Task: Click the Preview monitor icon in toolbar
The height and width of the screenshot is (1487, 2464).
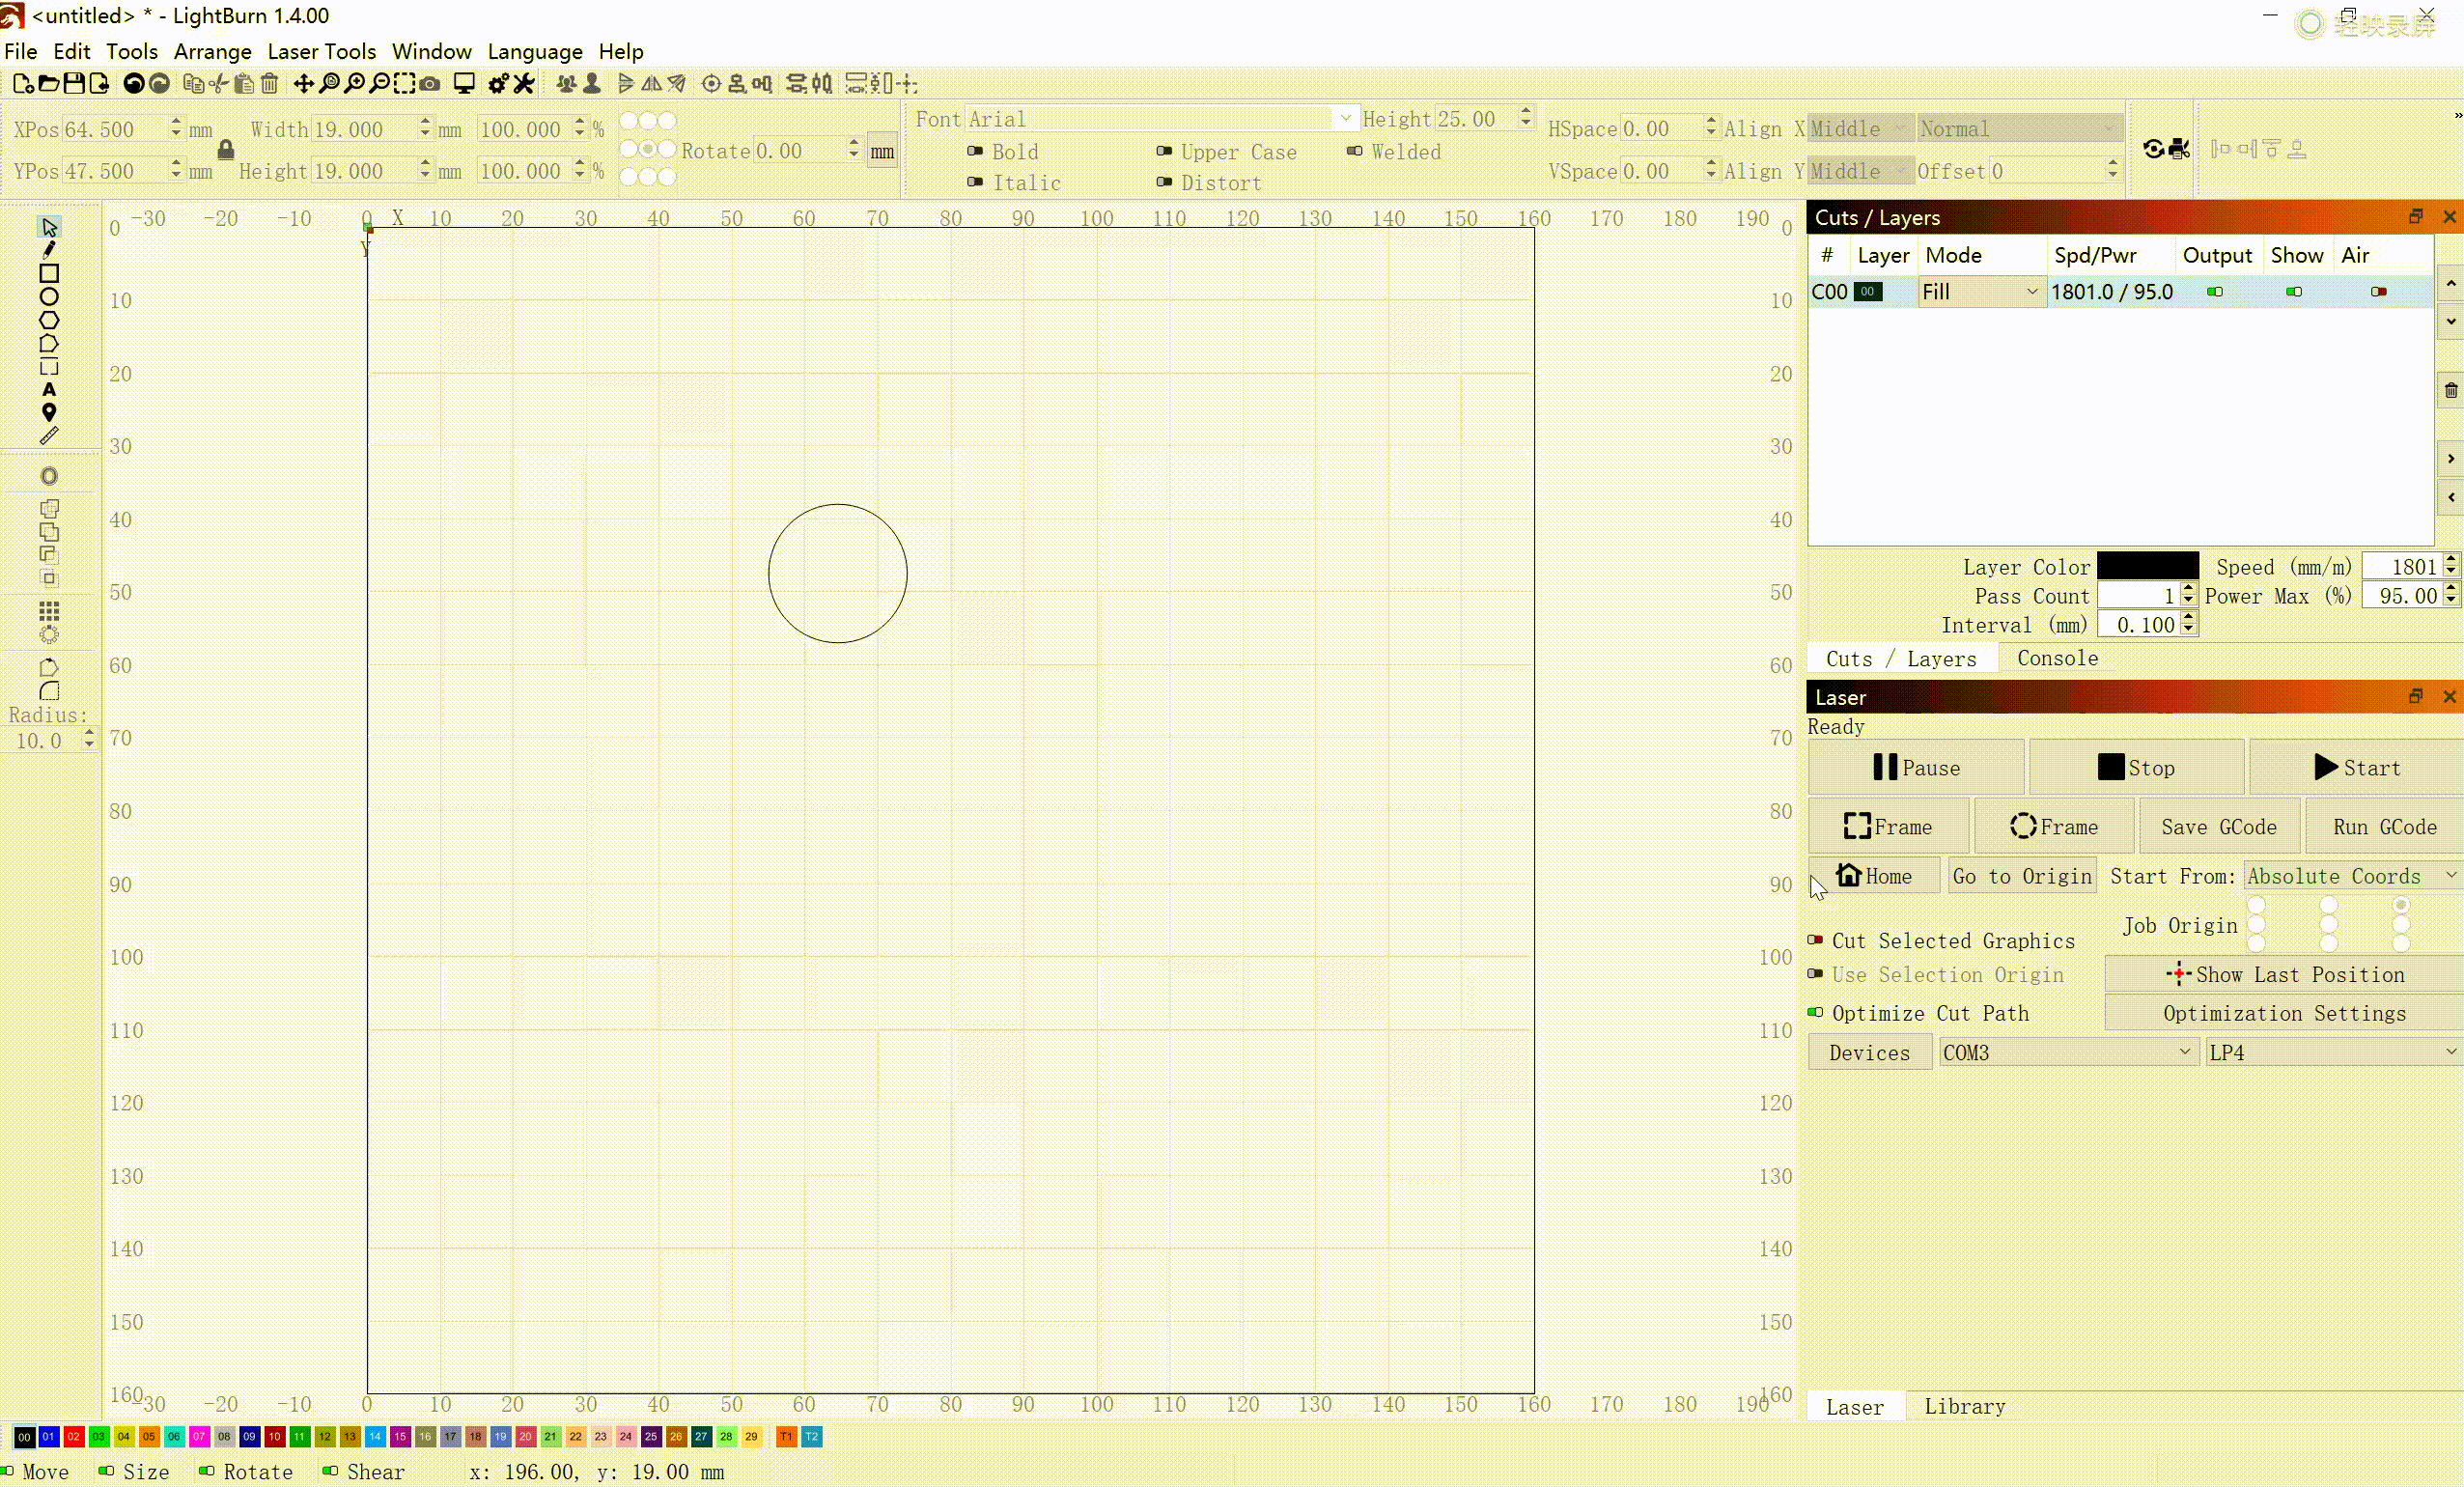Action: click(x=464, y=84)
